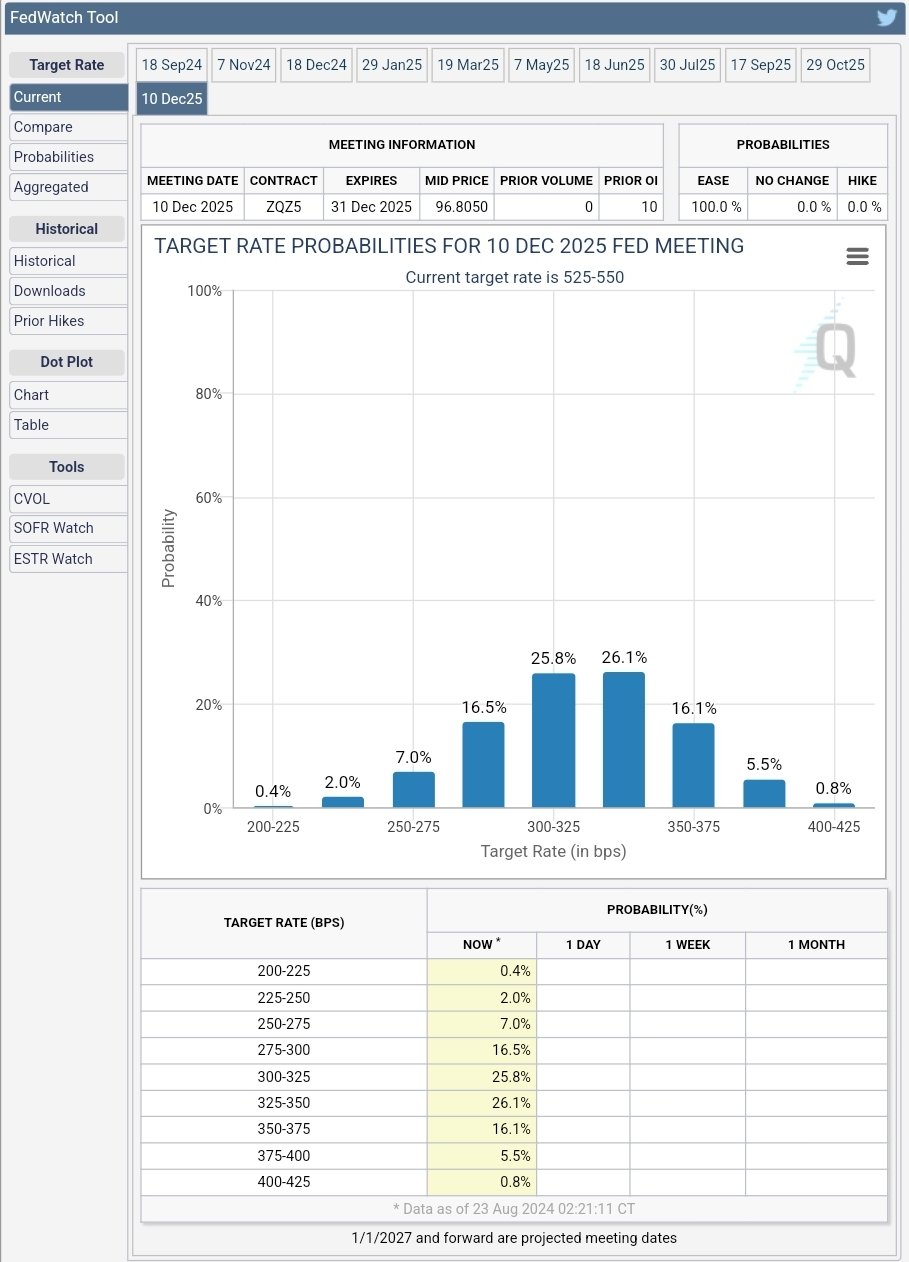Click the 31 Dec 2025 expiry cell
This screenshot has width=909, height=1262.
coord(372,207)
